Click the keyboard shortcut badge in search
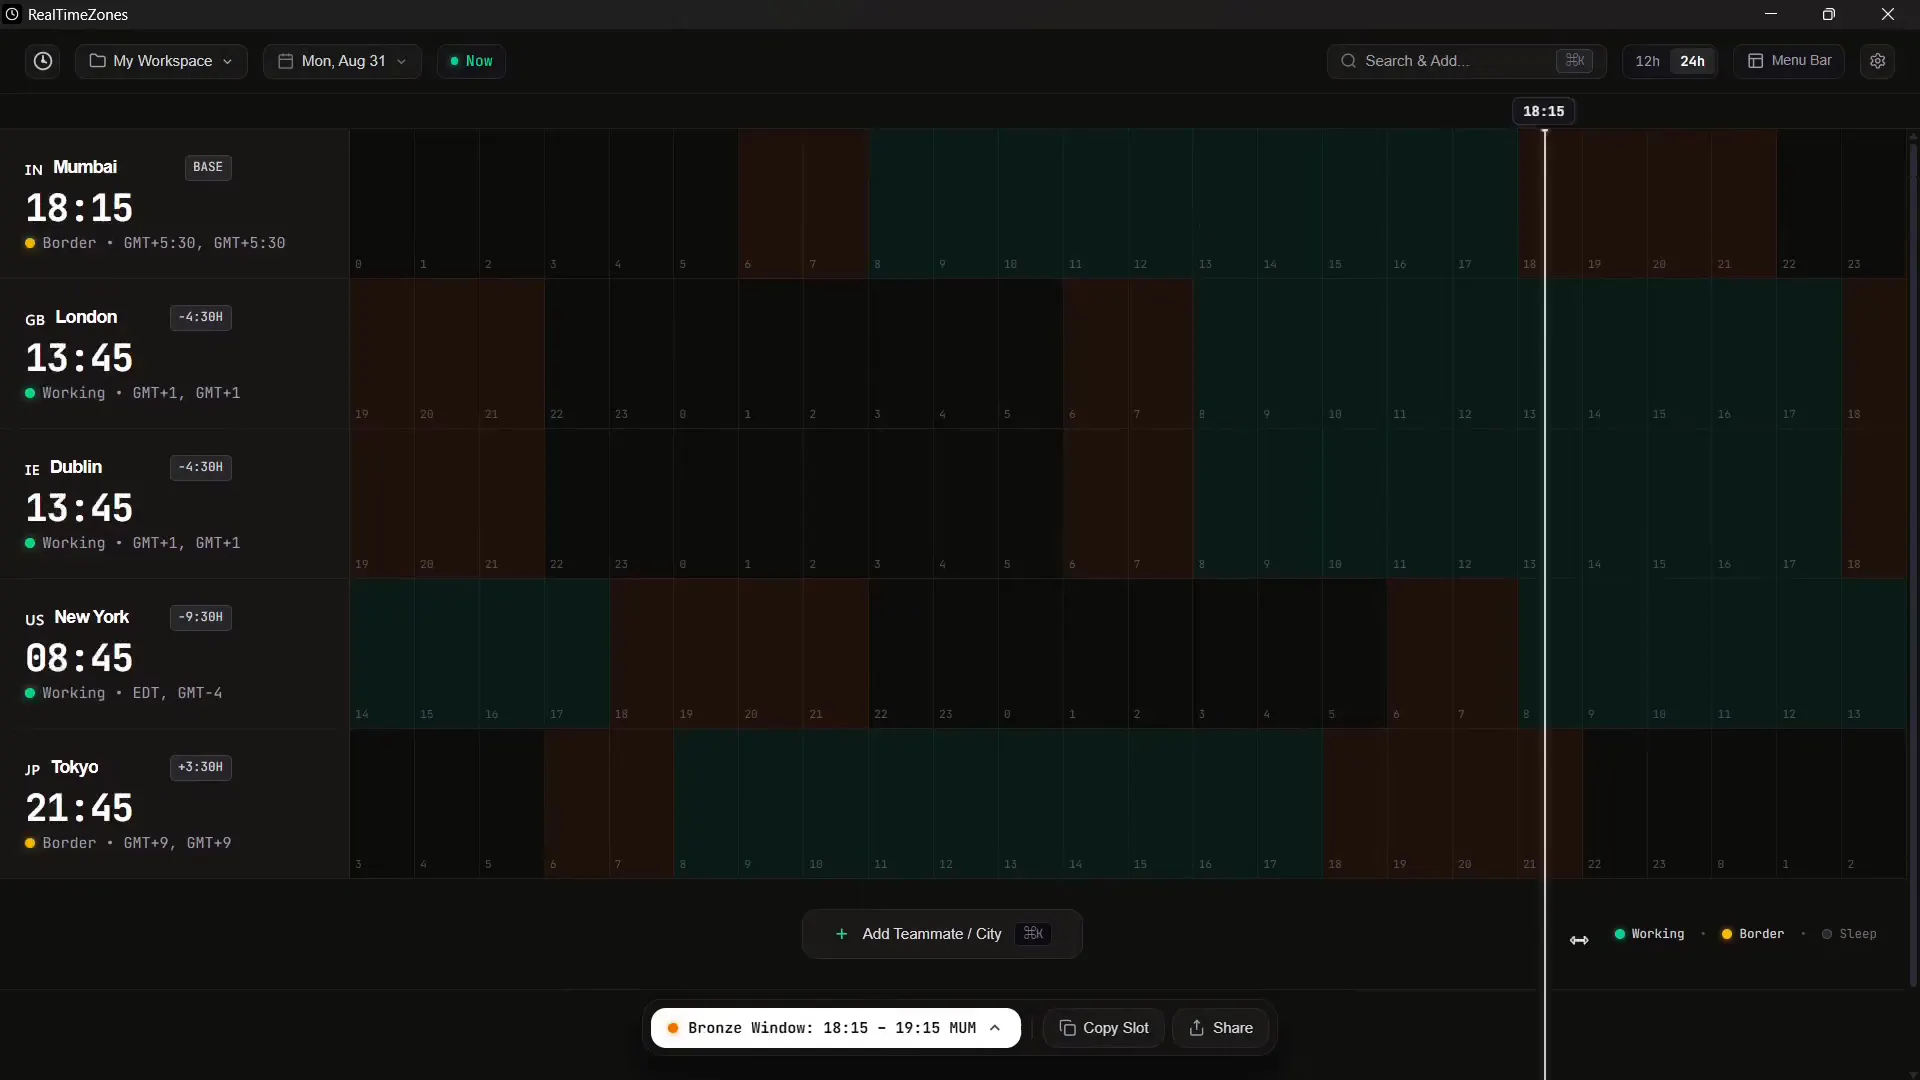Image resolution: width=1920 pixels, height=1080 pixels. tap(1575, 61)
